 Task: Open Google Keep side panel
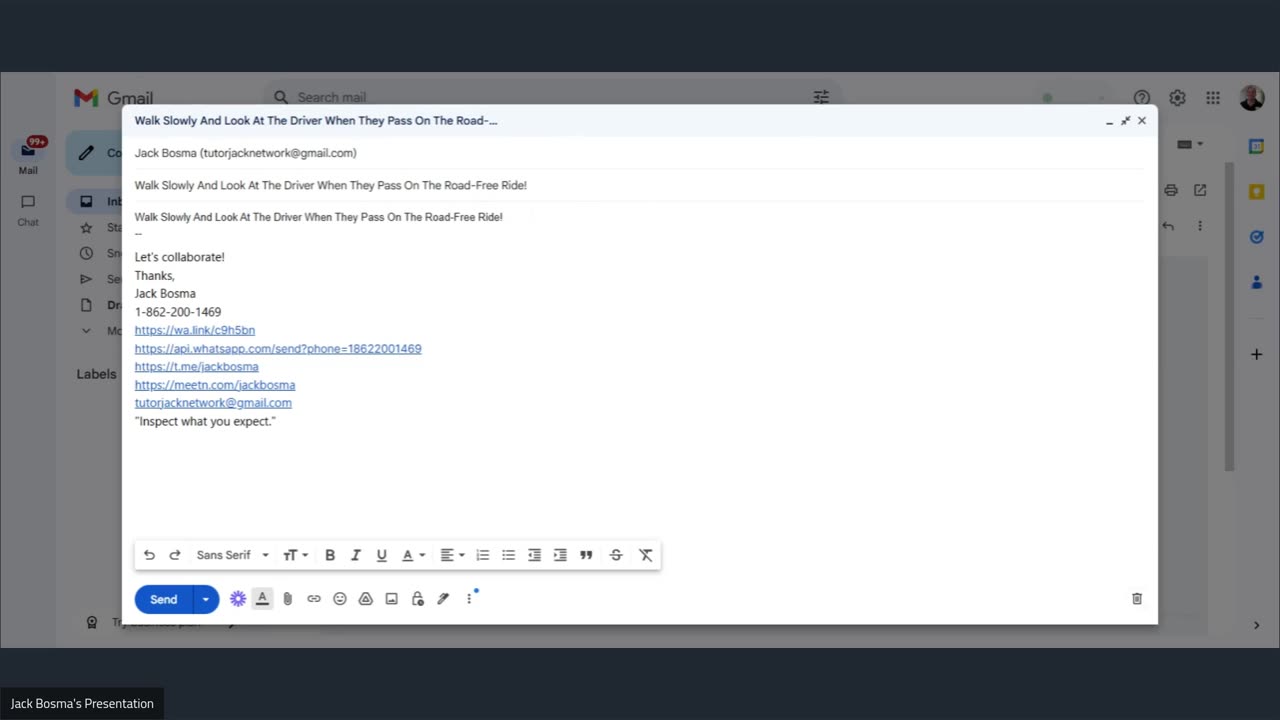[1257, 192]
